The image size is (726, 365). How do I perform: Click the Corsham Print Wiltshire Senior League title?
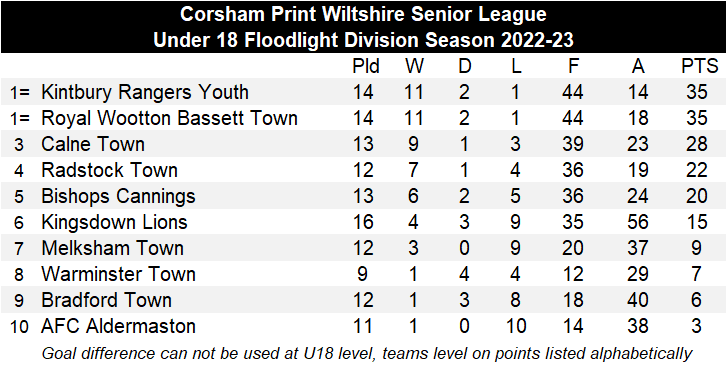tap(363, 14)
